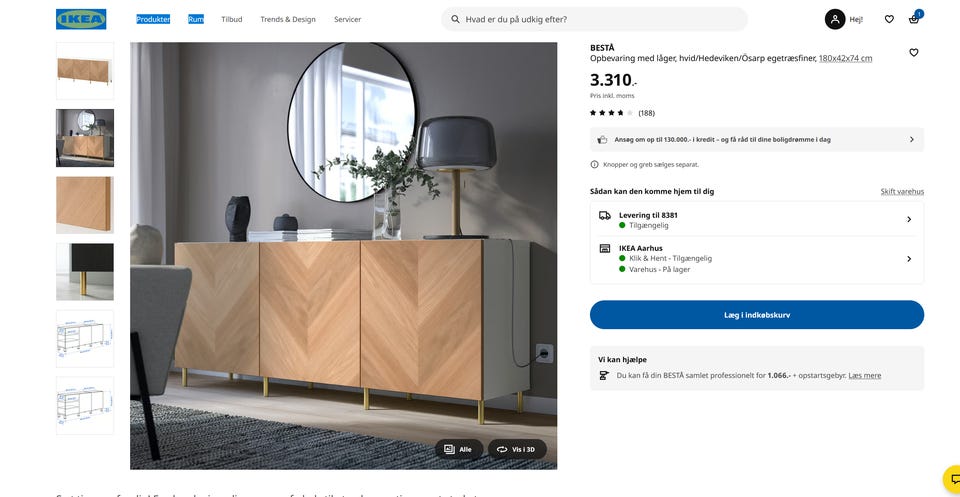Expand Levering til 8381 delivery option
Image resolution: width=960 pixels, height=497 pixels.
pyautogui.click(x=757, y=219)
